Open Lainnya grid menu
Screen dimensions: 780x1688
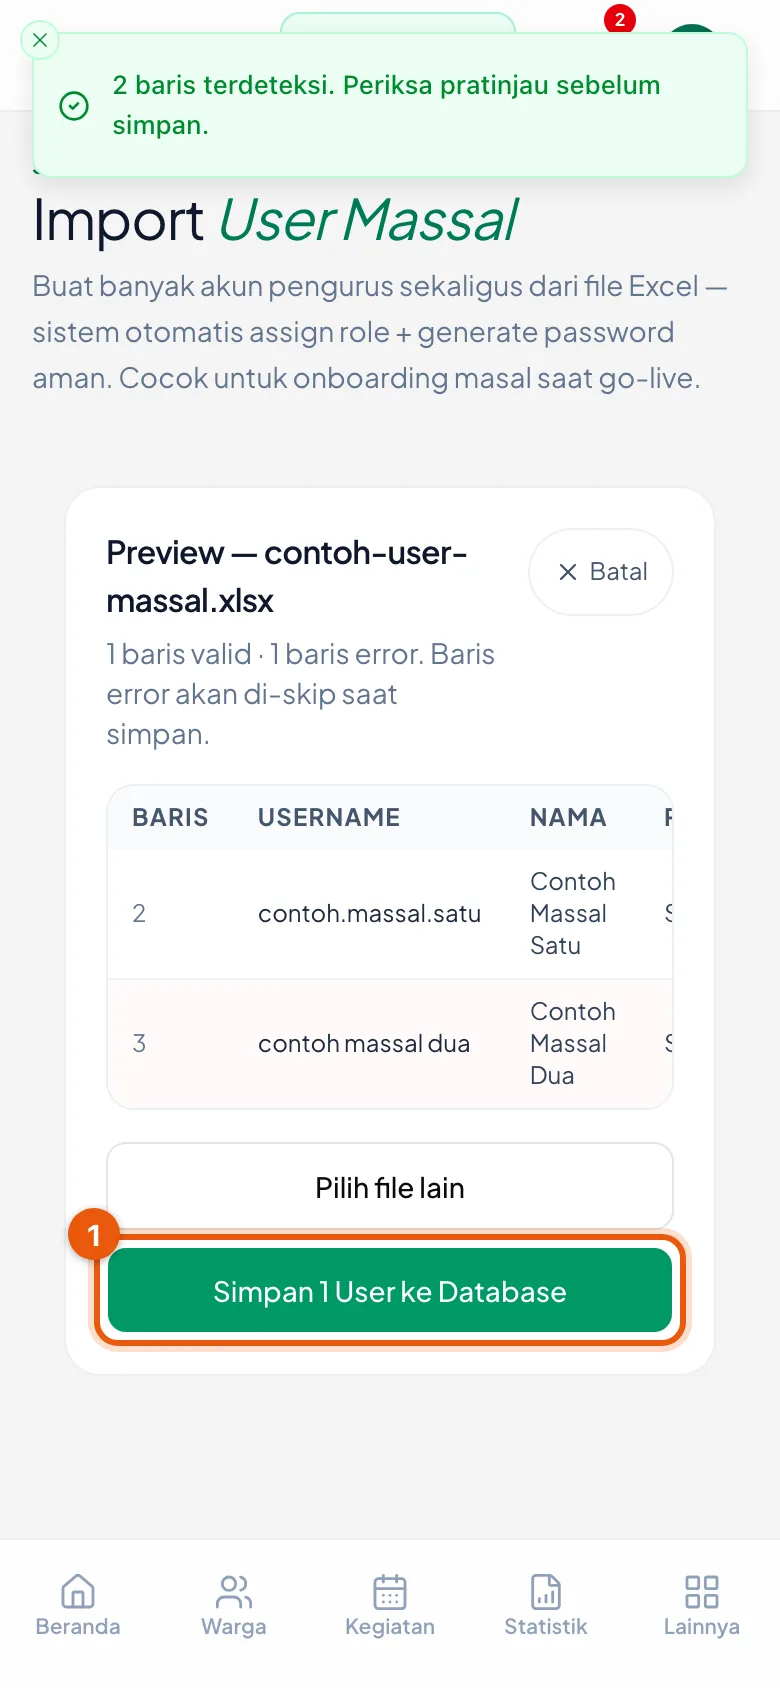(x=702, y=1605)
